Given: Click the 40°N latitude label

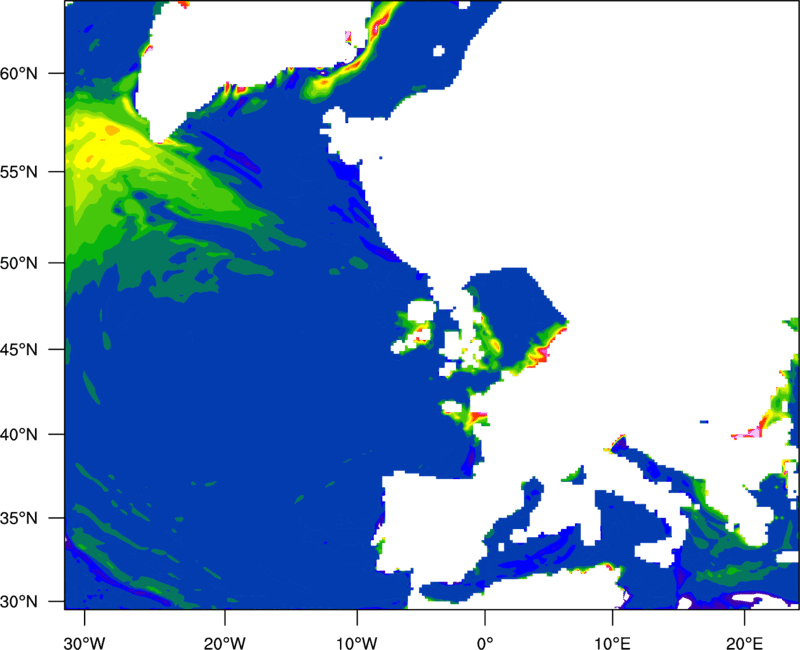Looking at the screenshot, I should tap(19, 434).
